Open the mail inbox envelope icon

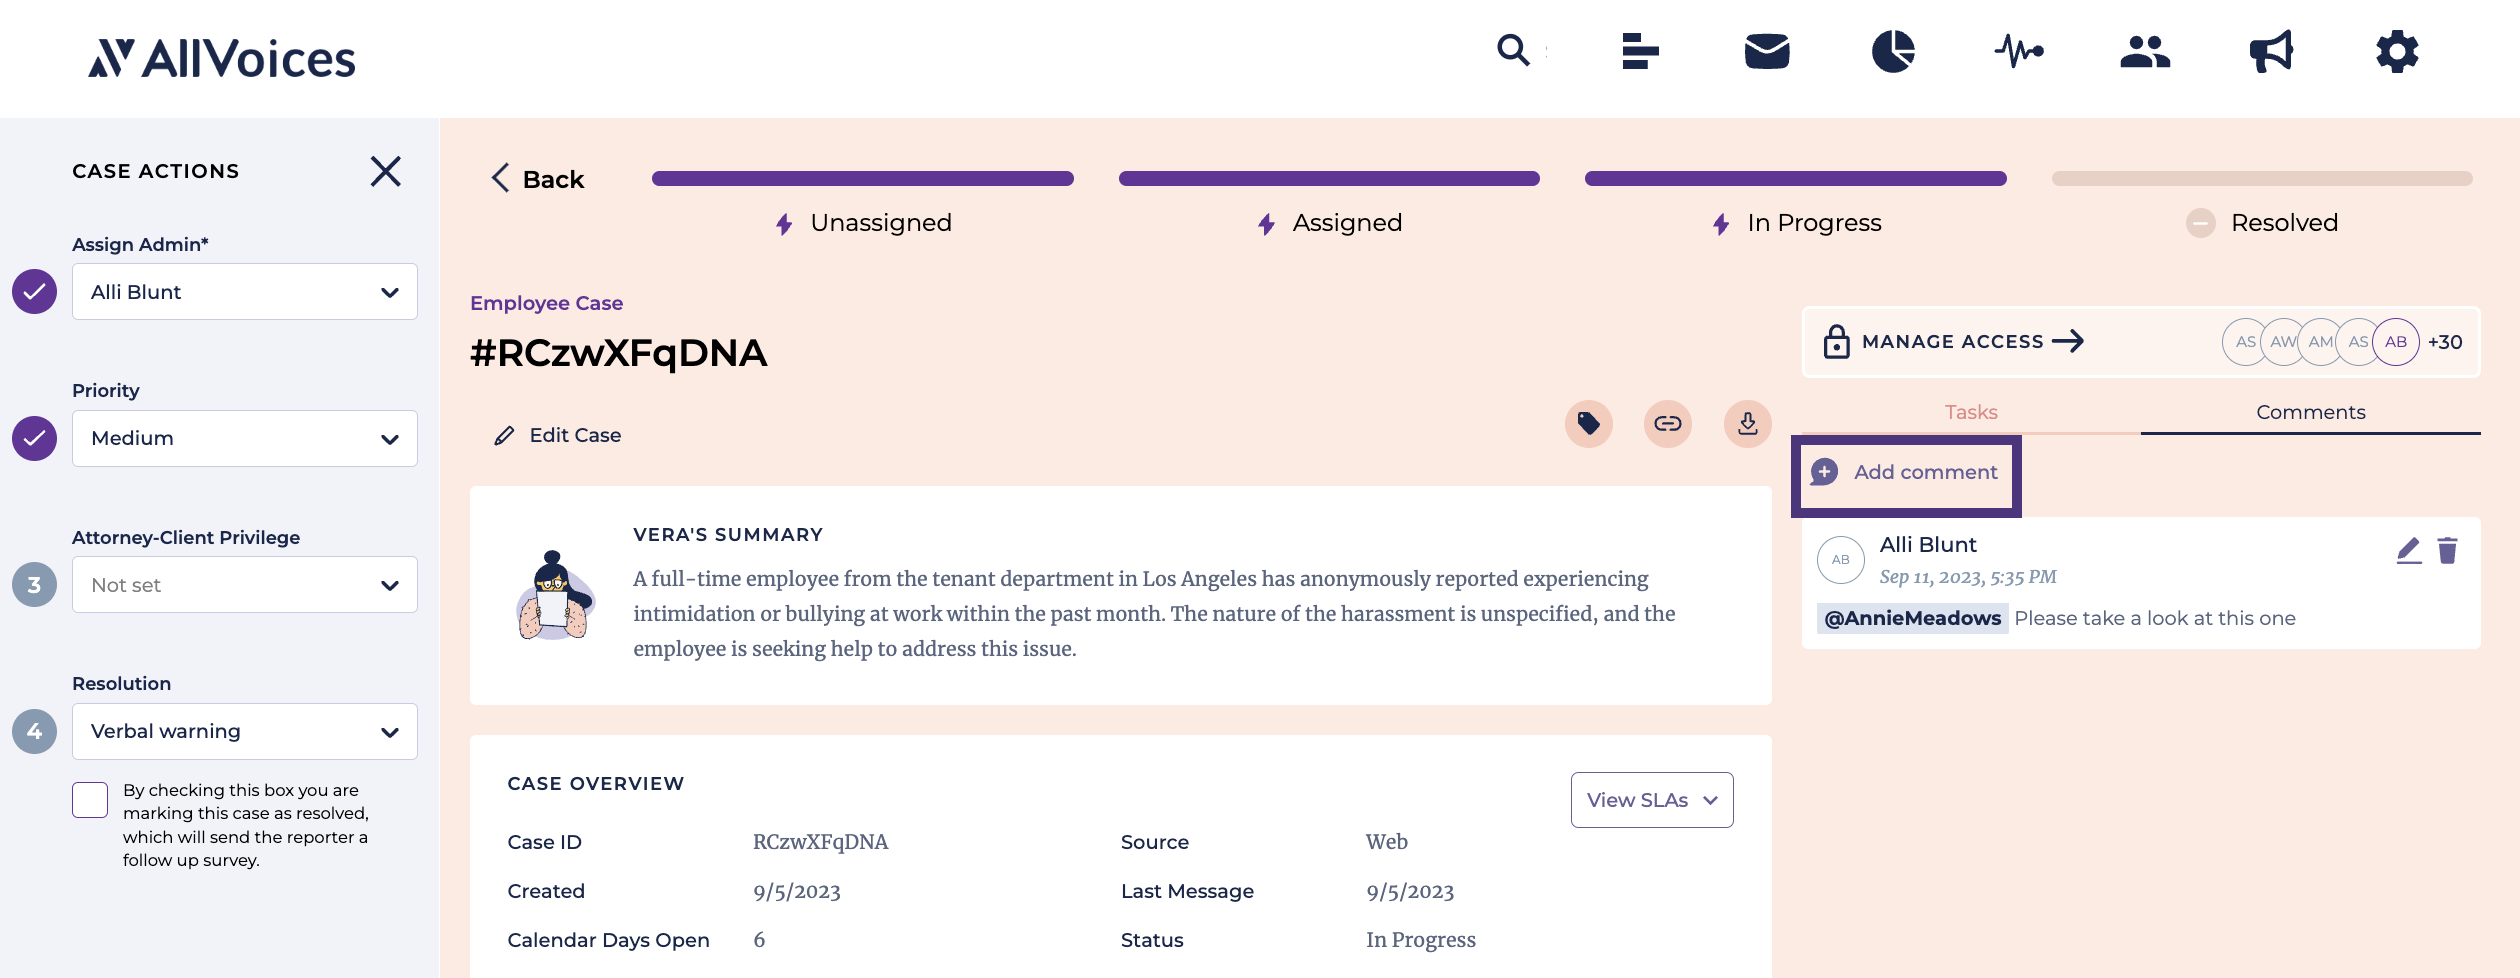[1767, 51]
